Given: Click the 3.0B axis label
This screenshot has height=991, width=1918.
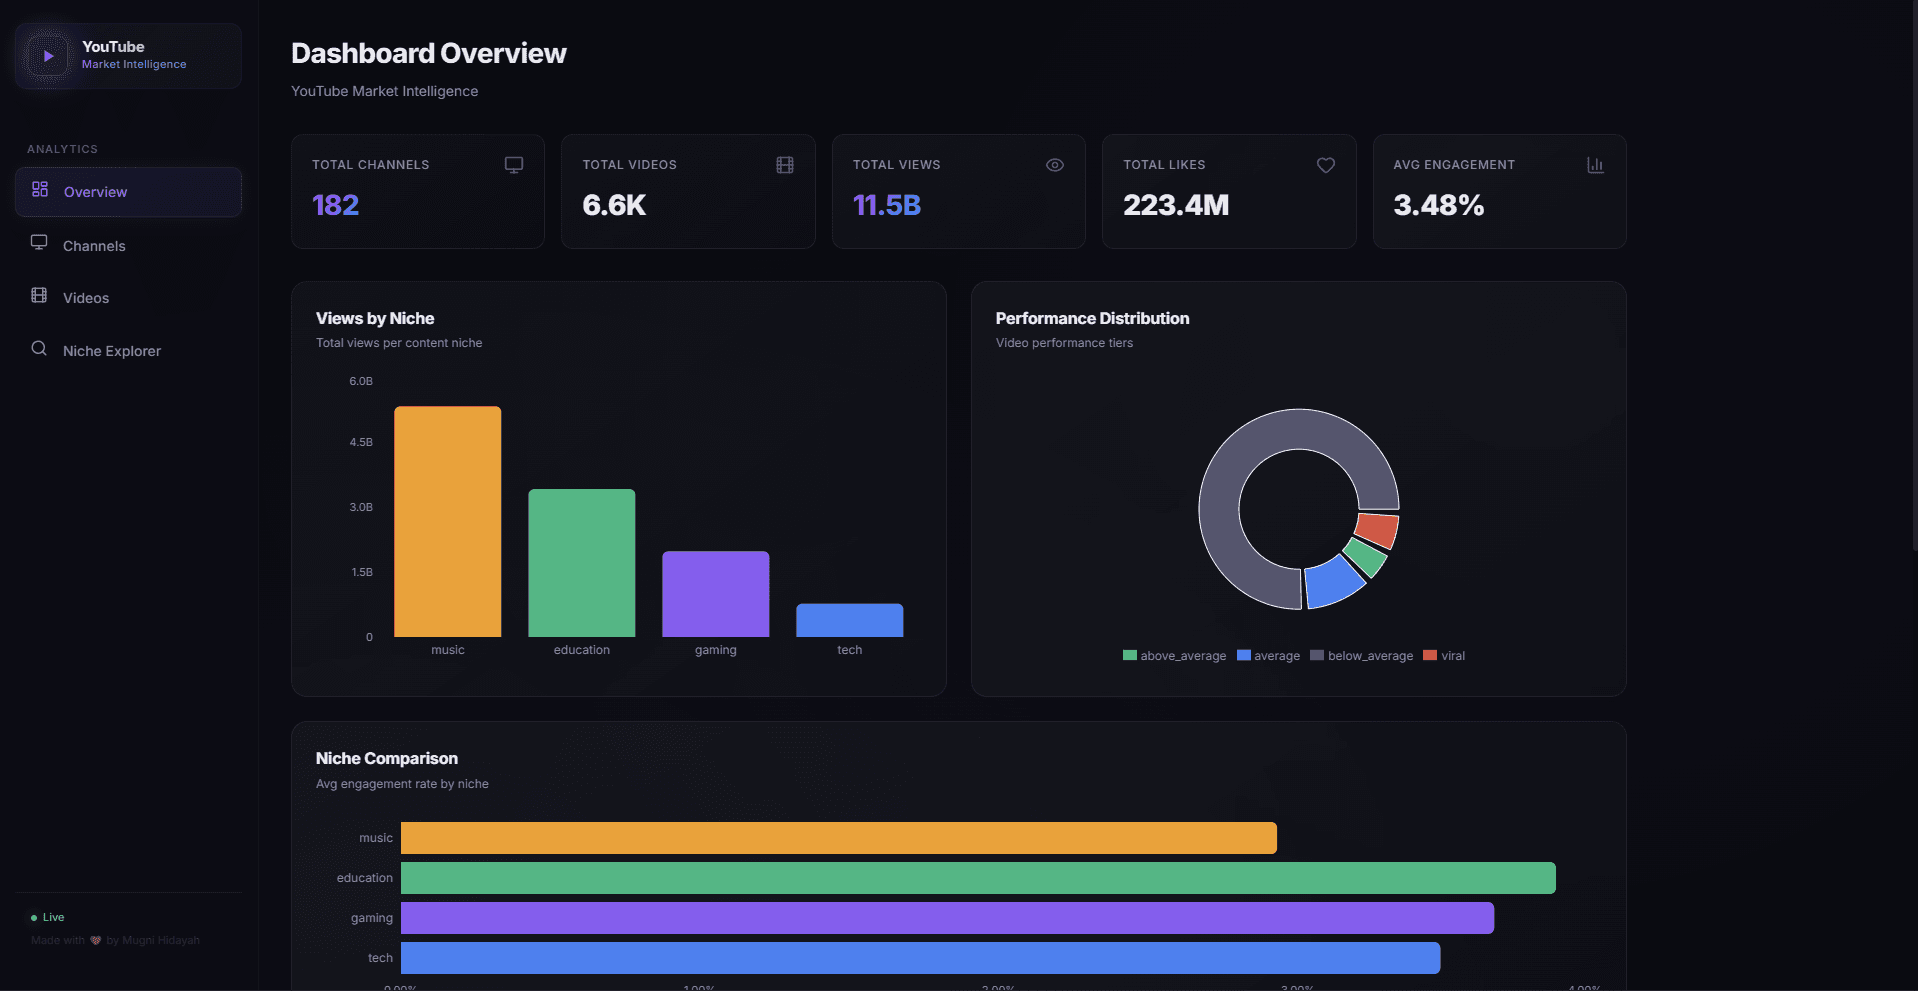Looking at the screenshot, I should click(361, 507).
